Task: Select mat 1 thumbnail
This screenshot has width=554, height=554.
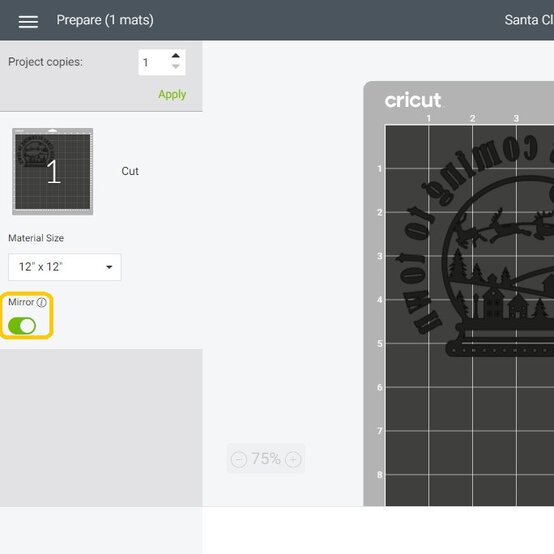Action: [53, 171]
